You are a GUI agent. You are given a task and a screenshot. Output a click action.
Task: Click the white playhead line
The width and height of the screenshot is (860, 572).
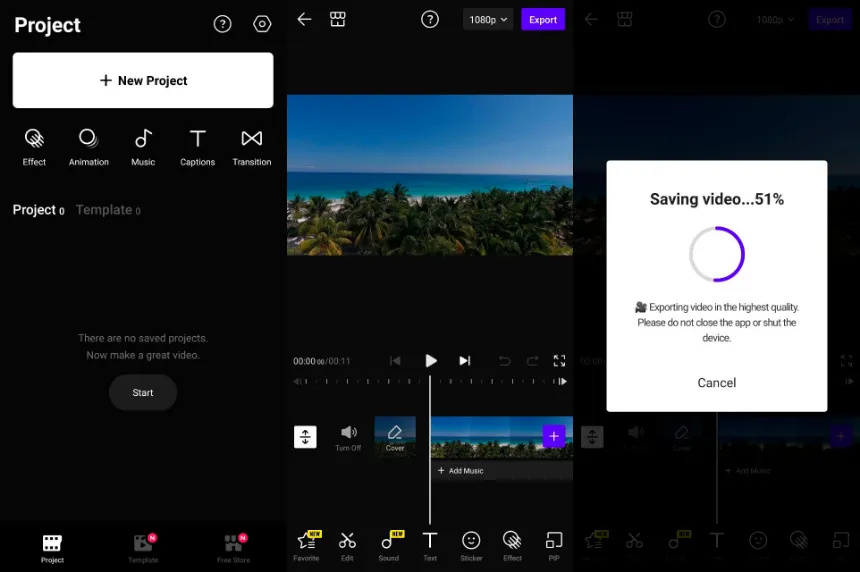click(430, 450)
